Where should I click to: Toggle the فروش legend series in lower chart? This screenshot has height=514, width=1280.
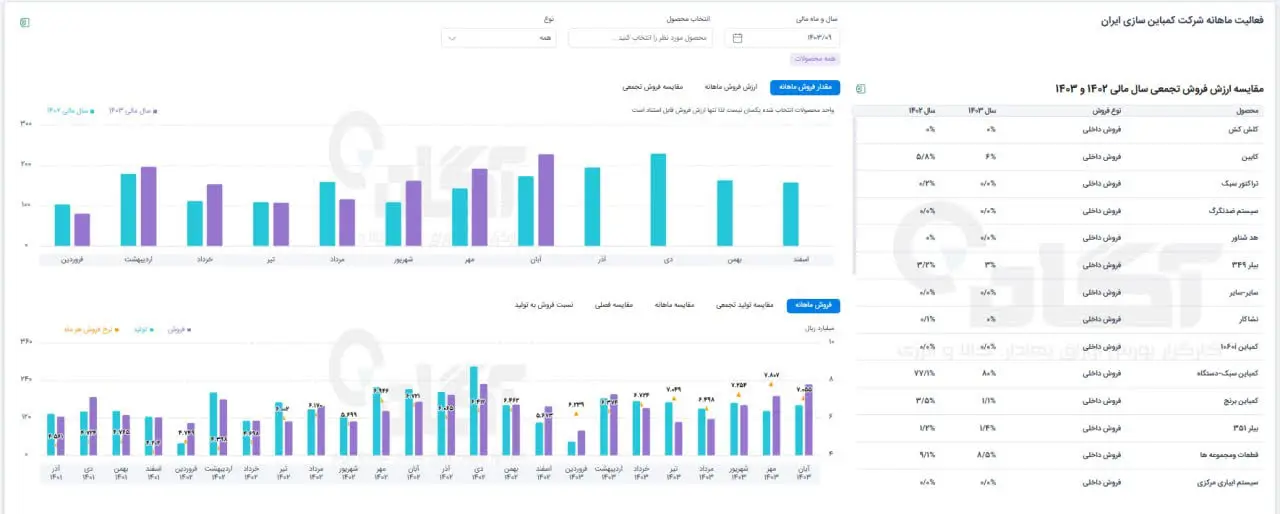tap(177, 328)
